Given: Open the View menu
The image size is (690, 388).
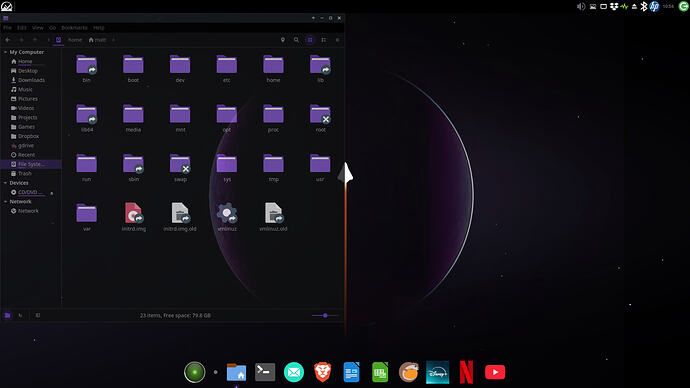Looking at the screenshot, I should coord(37,28).
